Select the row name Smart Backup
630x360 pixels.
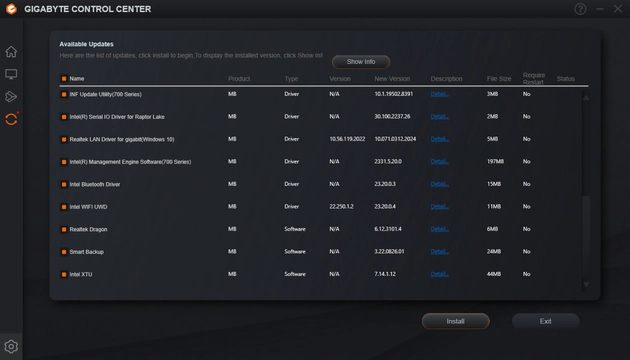coord(86,252)
